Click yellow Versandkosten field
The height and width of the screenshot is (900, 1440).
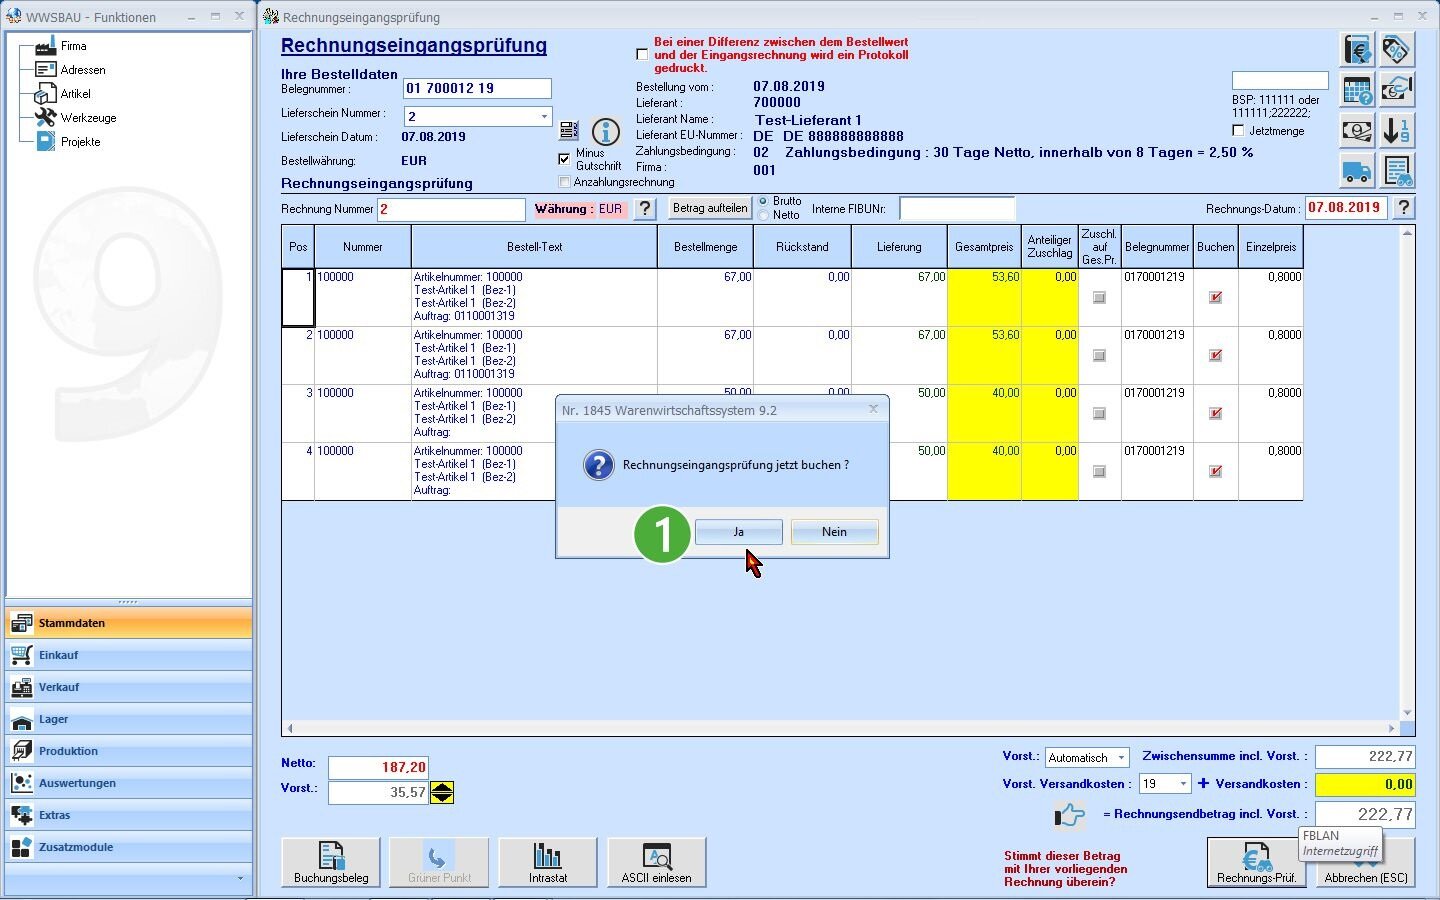[x=1365, y=784]
